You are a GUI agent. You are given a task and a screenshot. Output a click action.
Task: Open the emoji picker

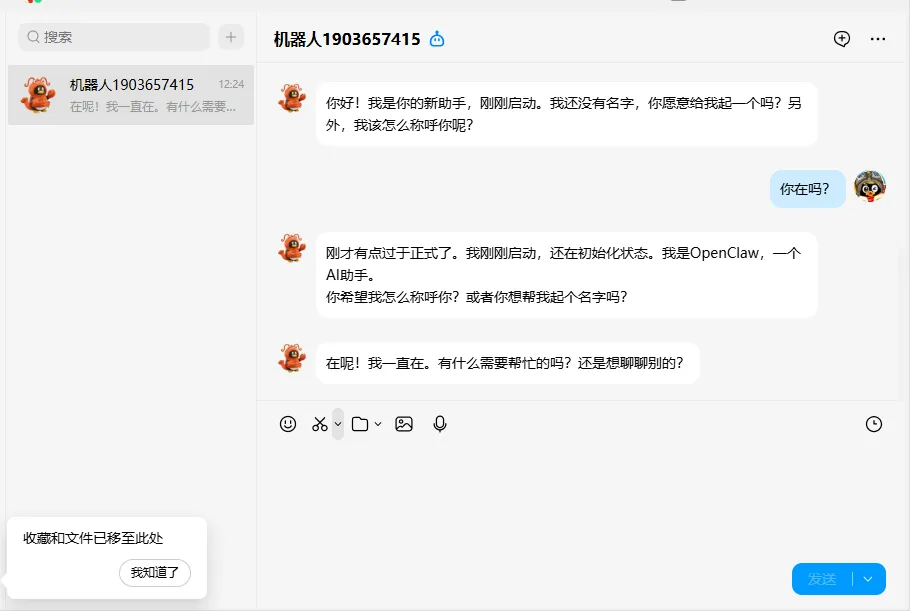[288, 424]
